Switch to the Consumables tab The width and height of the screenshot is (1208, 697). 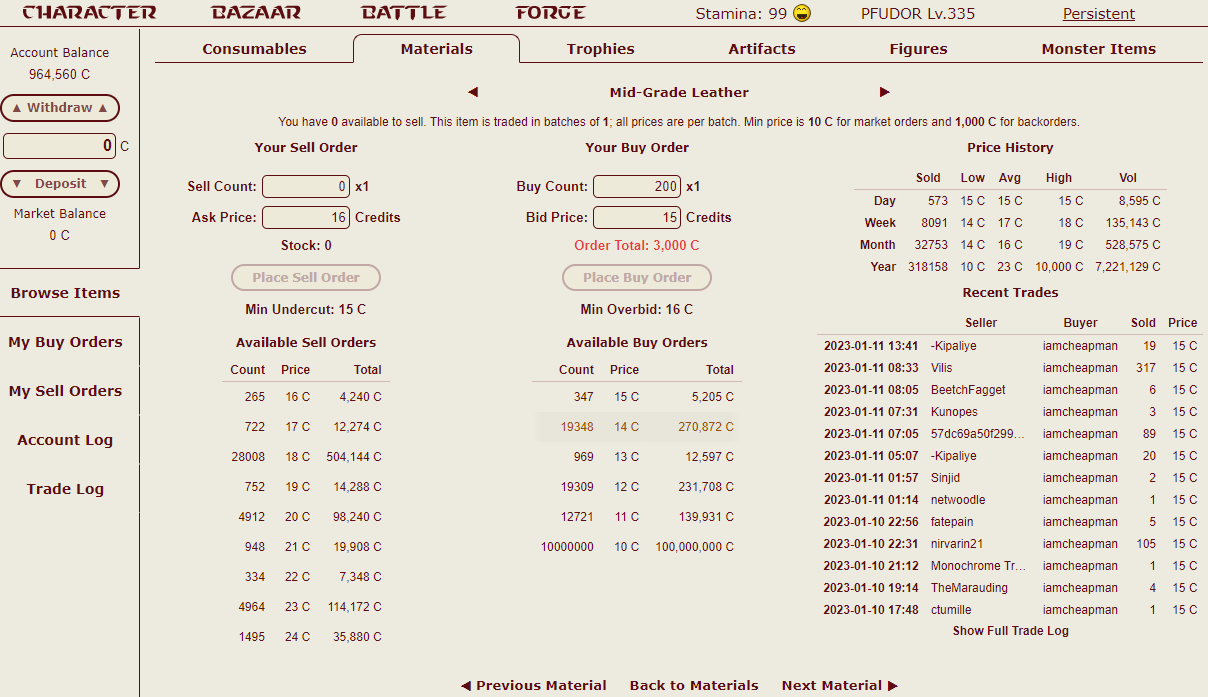254,48
